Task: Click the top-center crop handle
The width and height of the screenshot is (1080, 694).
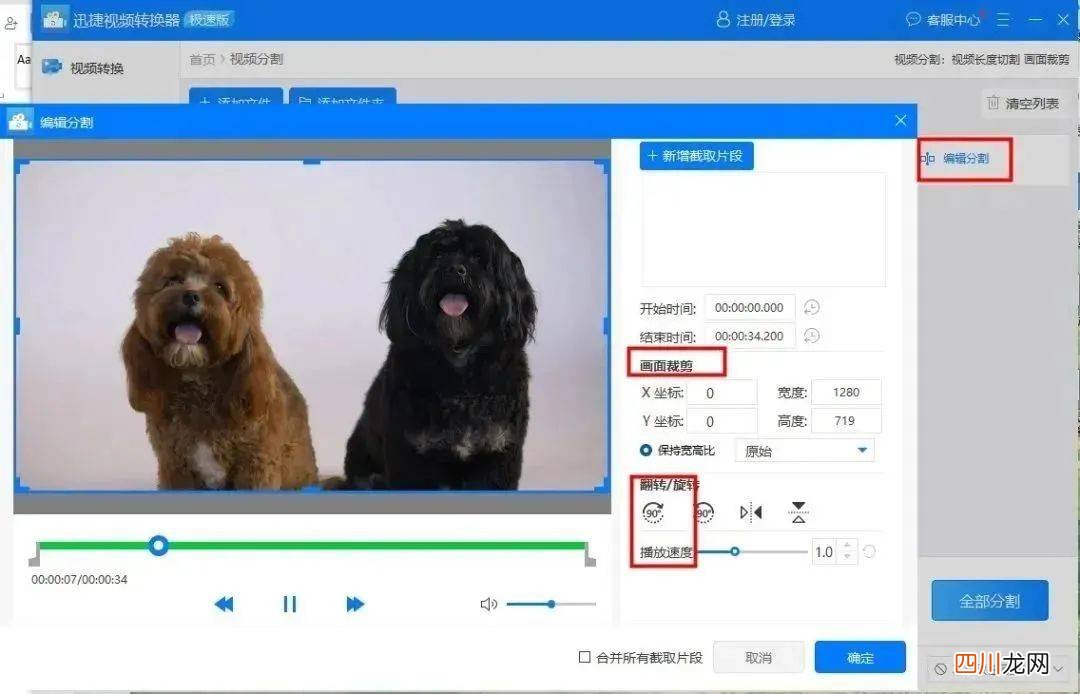Action: pyautogui.click(x=312, y=162)
